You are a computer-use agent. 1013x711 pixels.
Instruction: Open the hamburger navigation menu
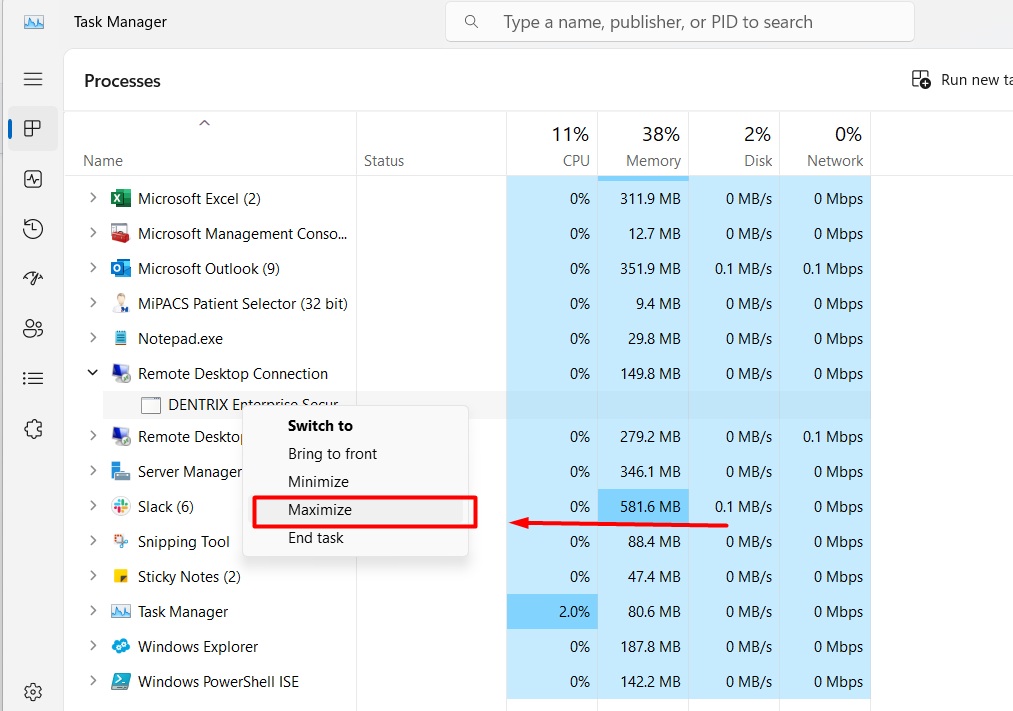coord(33,79)
